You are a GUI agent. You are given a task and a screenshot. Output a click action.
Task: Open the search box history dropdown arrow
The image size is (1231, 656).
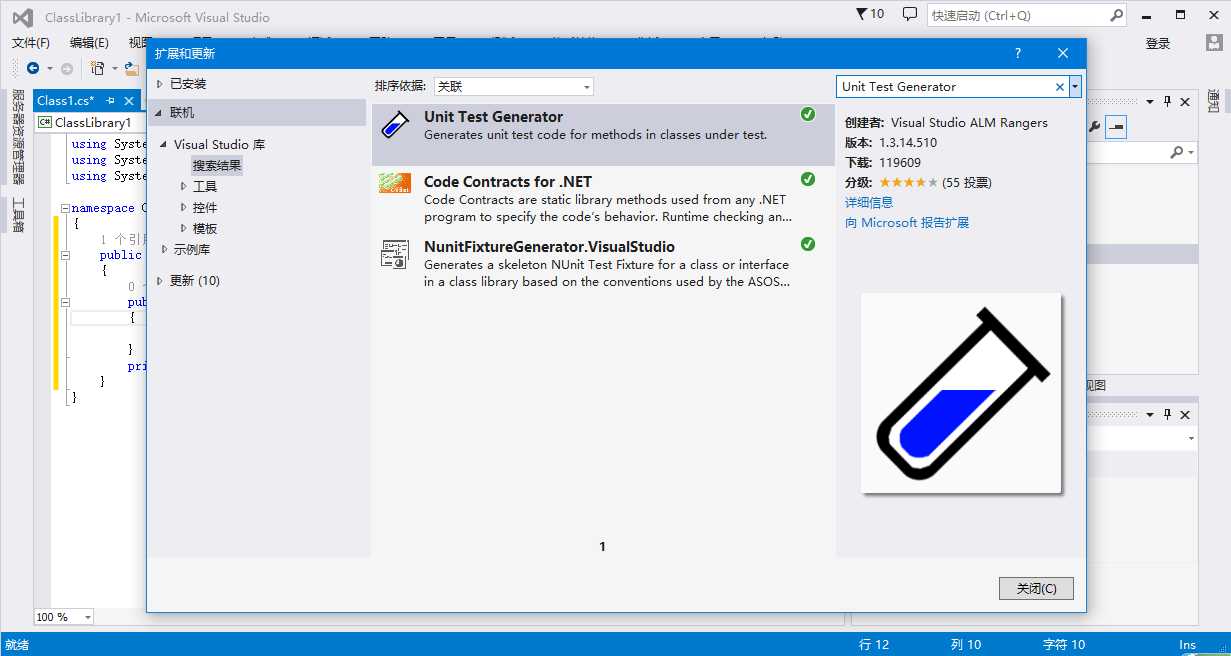coord(1075,87)
